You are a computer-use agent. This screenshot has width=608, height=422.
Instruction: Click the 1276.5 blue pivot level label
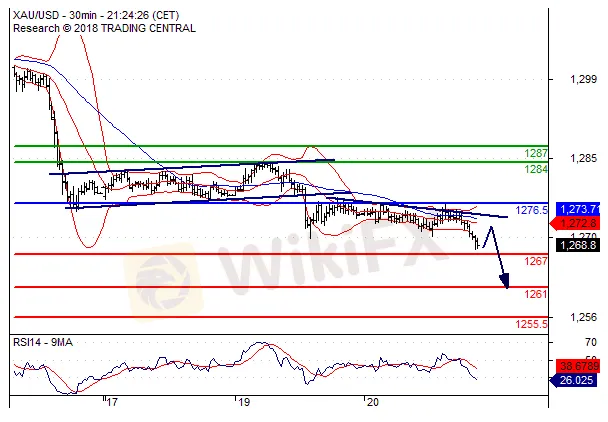[x=529, y=211]
